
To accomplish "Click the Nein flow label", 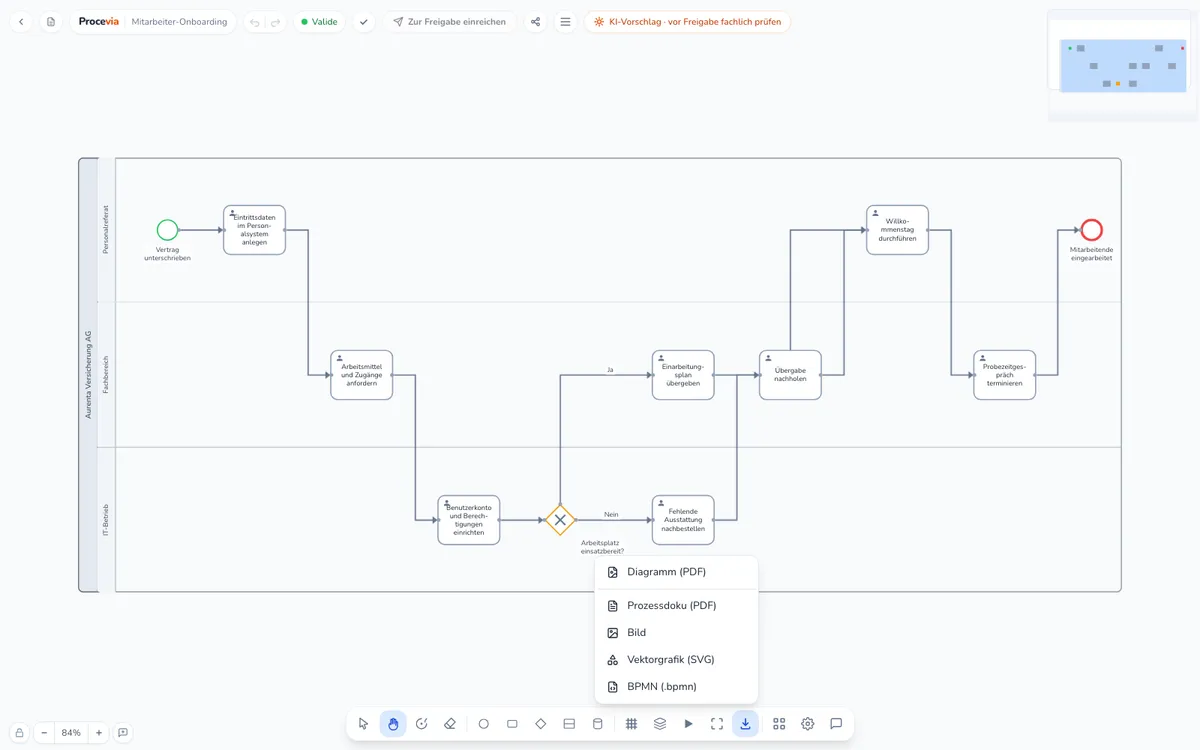I will coord(611,515).
